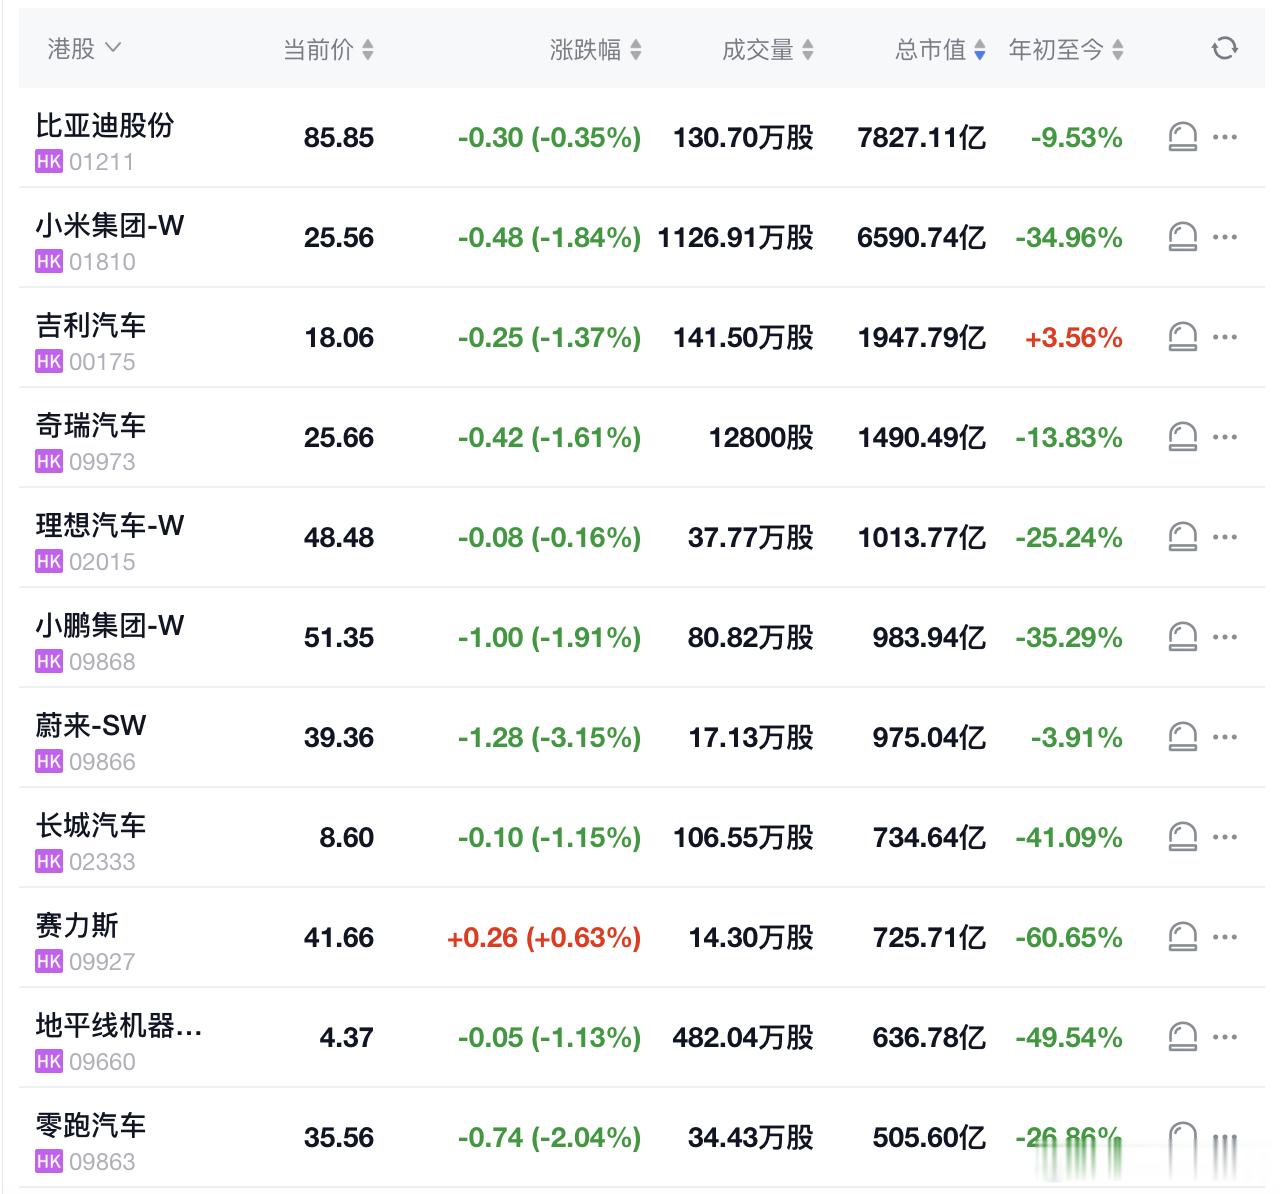Open 小鹏集团-W stock name
The width and height of the screenshot is (1280, 1194).
(x=110, y=625)
